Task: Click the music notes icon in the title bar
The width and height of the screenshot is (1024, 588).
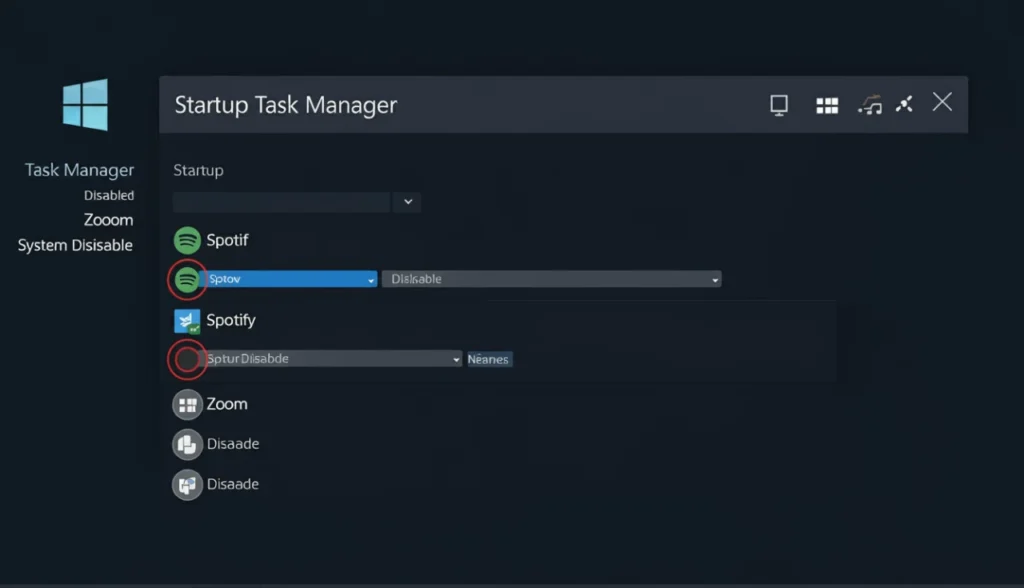Action: pyautogui.click(x=870, y=105)
